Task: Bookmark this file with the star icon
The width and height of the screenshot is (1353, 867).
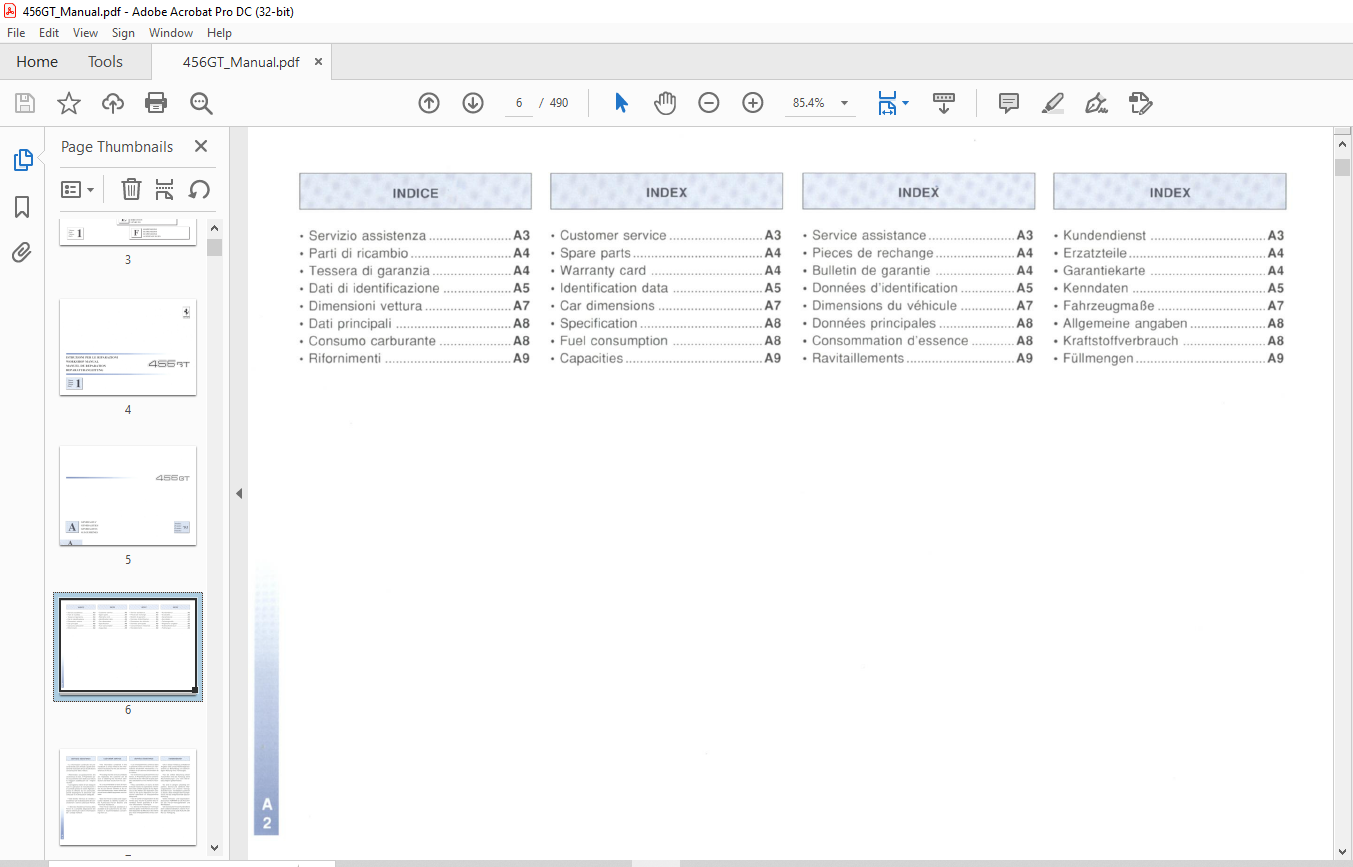Action: click(x=69, y=103)
